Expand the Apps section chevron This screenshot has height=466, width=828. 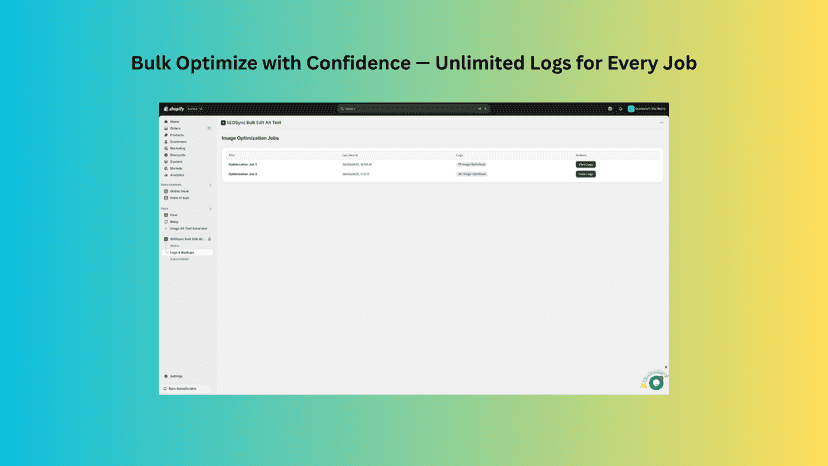(x=210, y=209)
